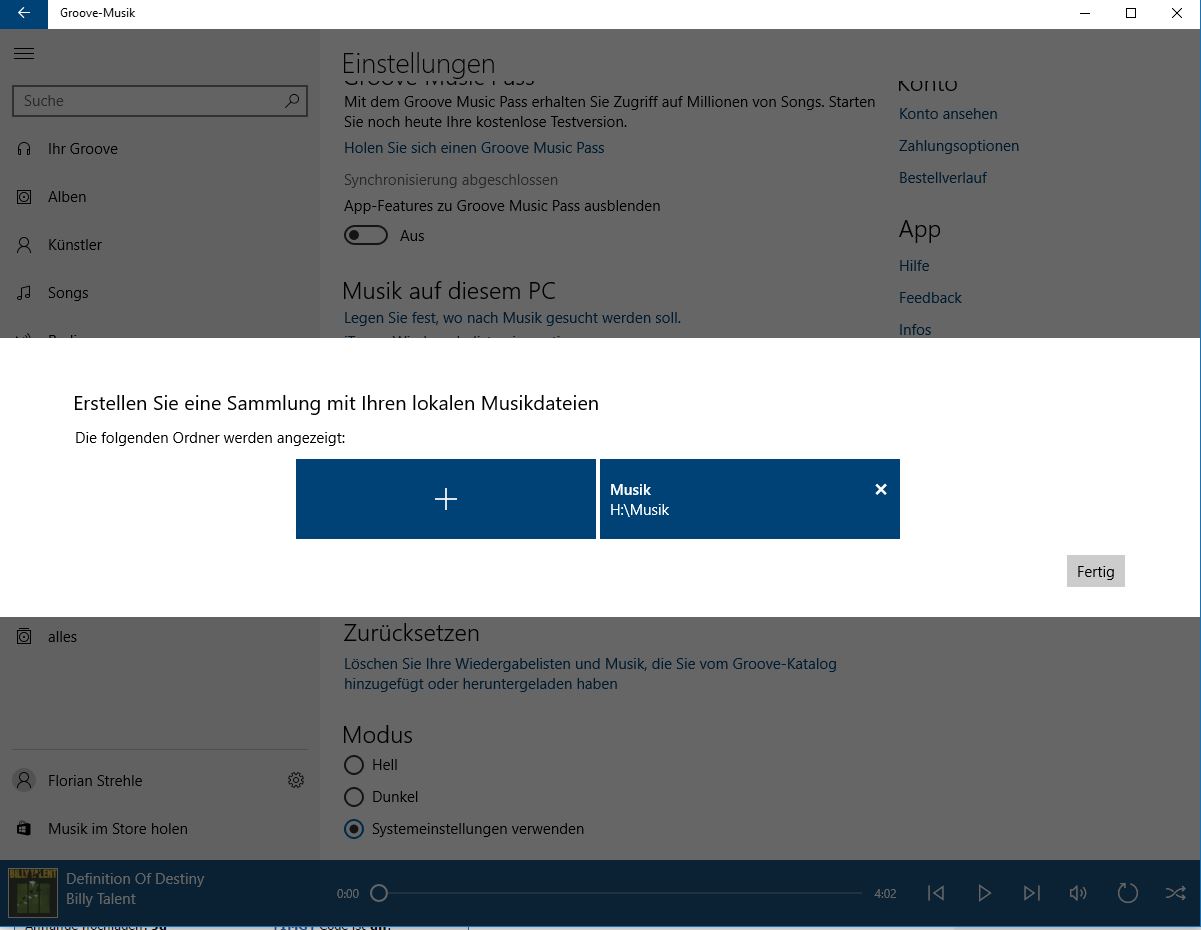Viewport: 1201px width, 930px height.
Task: Open the hamburger navigation menu
Action: [x=24, y=54]
